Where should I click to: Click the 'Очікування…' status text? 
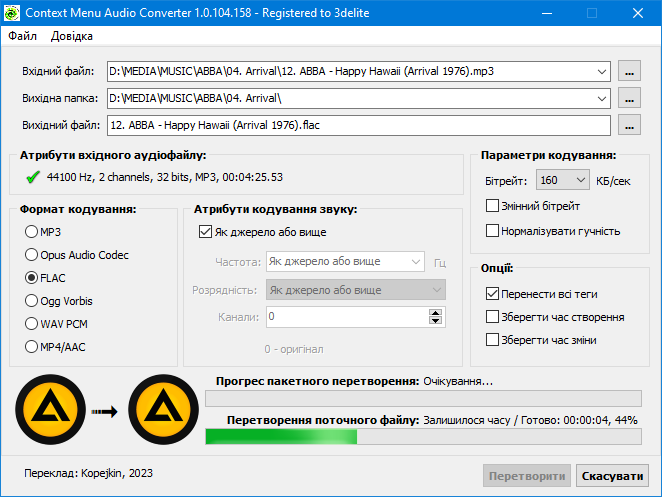point(458,381)
